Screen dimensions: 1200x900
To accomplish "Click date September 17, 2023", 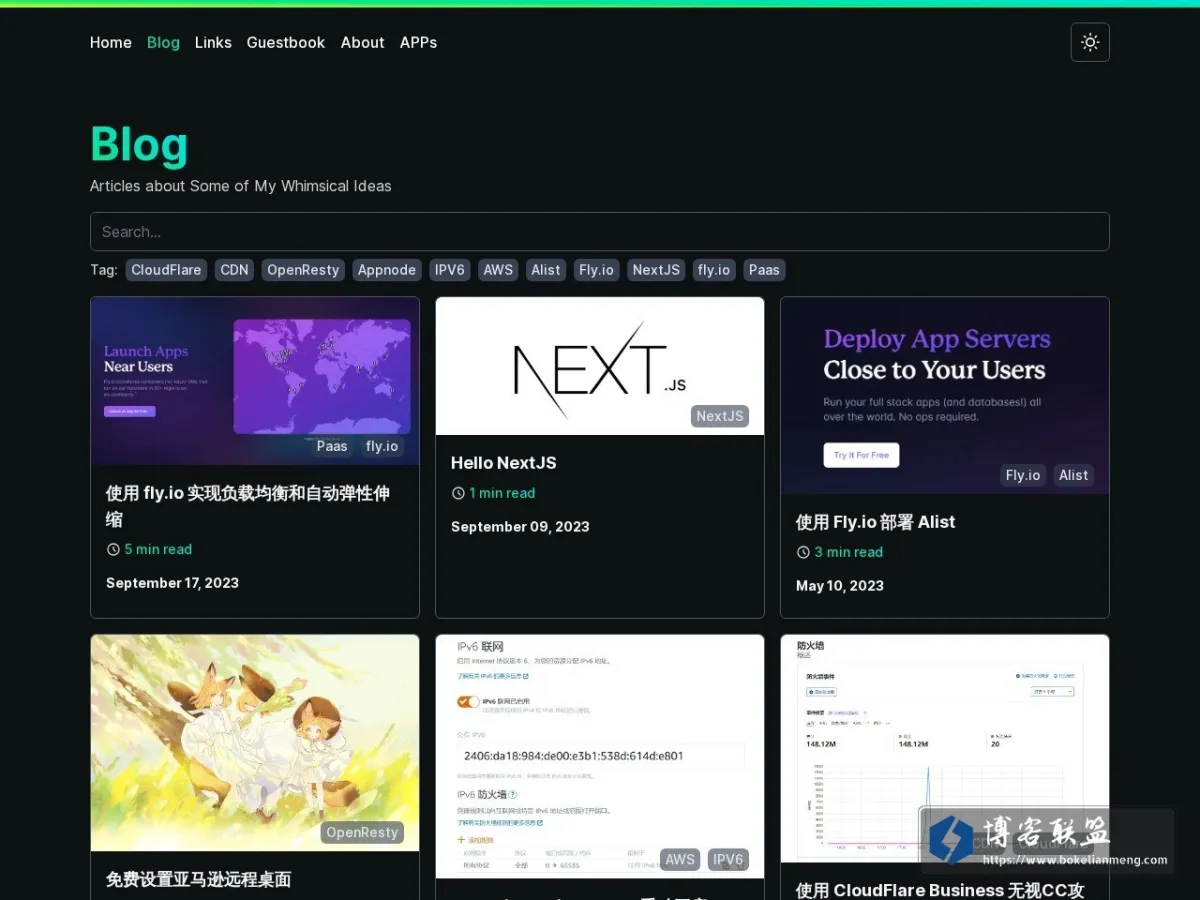I will (x=172, y=583).
